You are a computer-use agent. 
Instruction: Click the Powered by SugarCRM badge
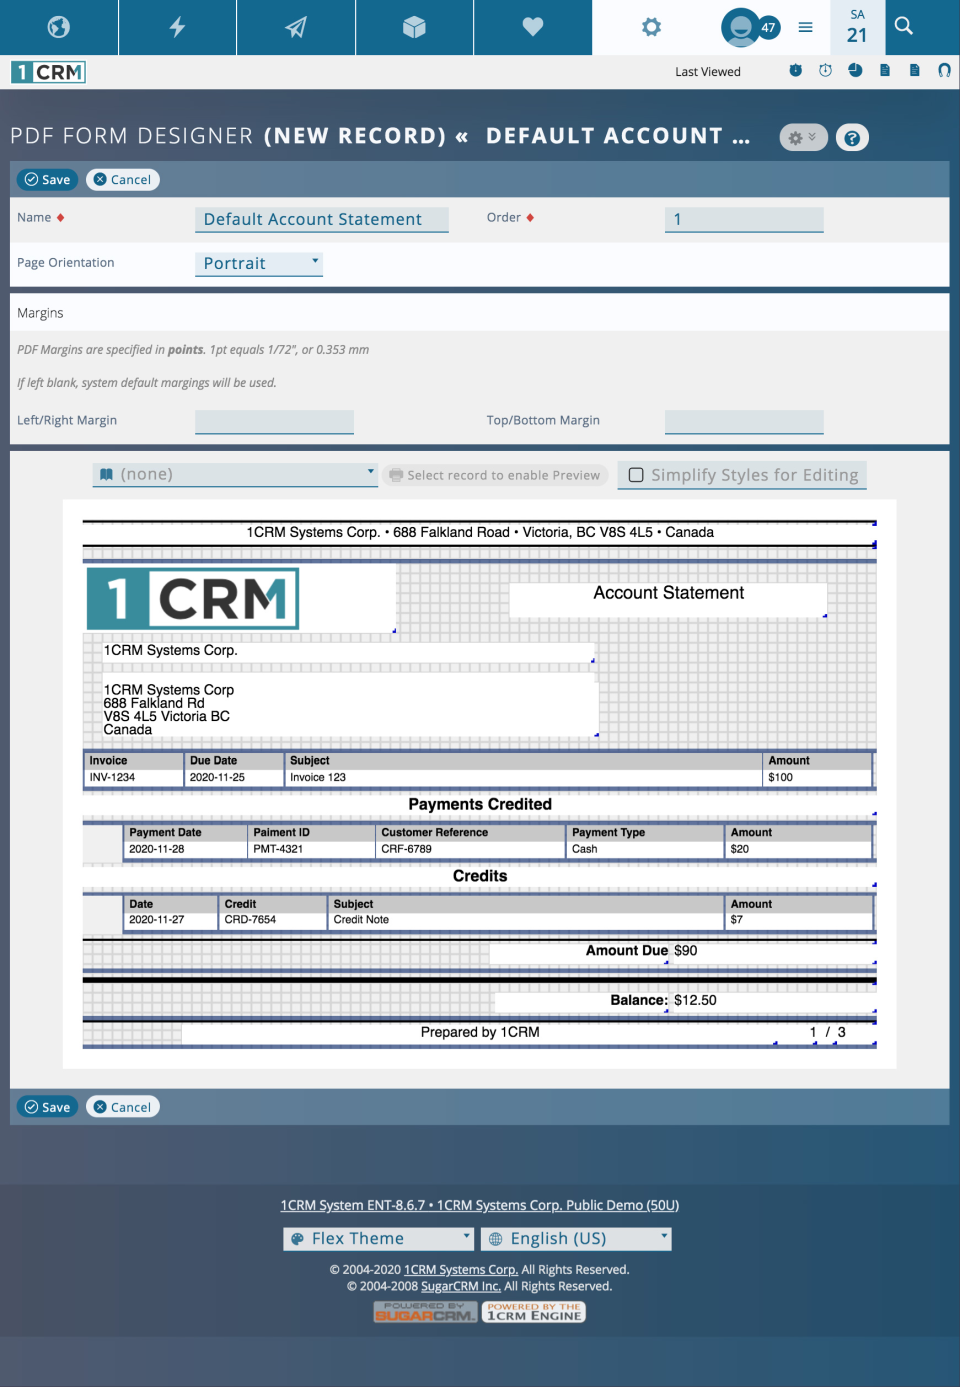click(x=425, y=1312)
